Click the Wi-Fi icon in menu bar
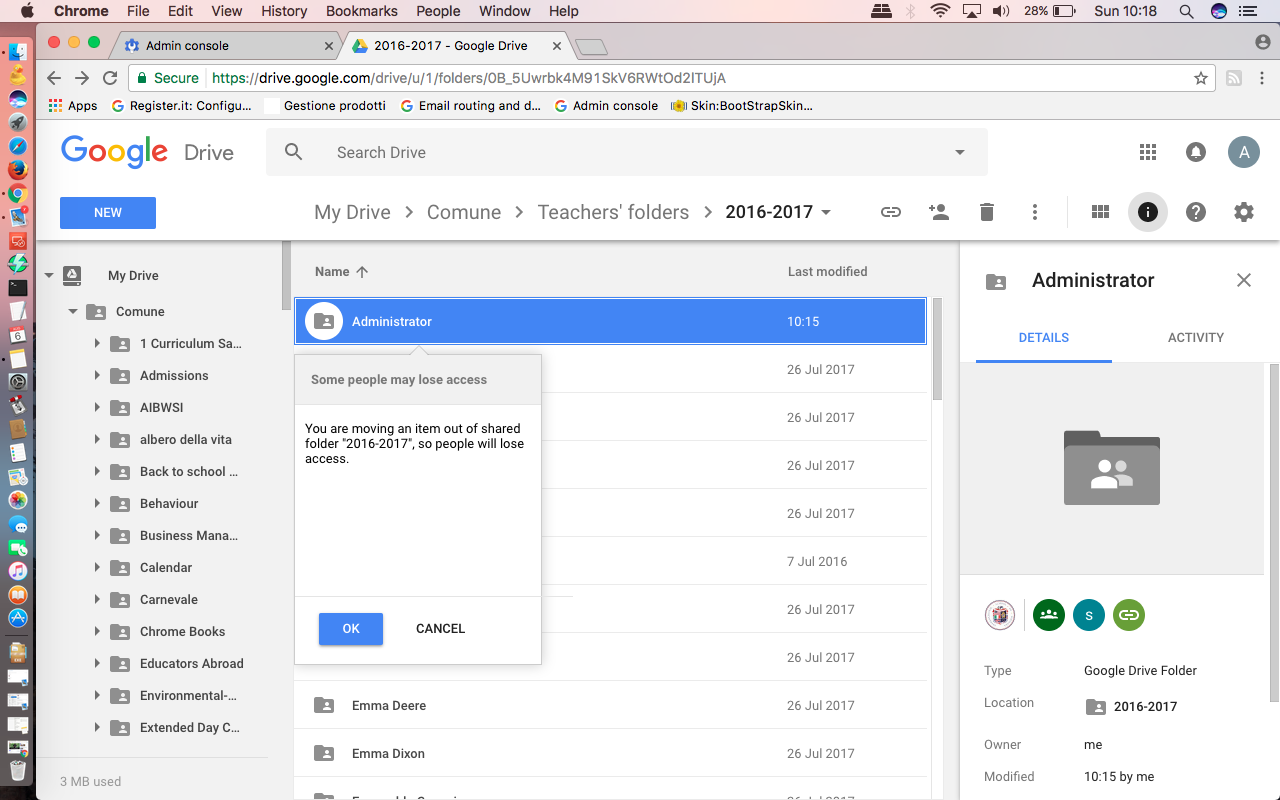Screen dimensions: 1280x800 click(940, 11)
